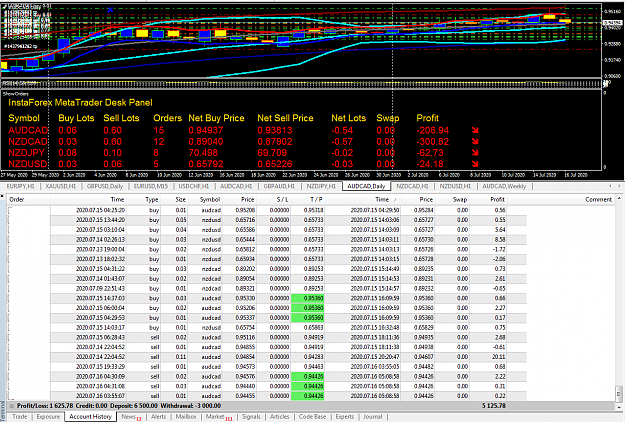Select the NZDJPY symbol in the desk panel
The height and width of the screenshot is (422, 625).
(x=28, y=153)
